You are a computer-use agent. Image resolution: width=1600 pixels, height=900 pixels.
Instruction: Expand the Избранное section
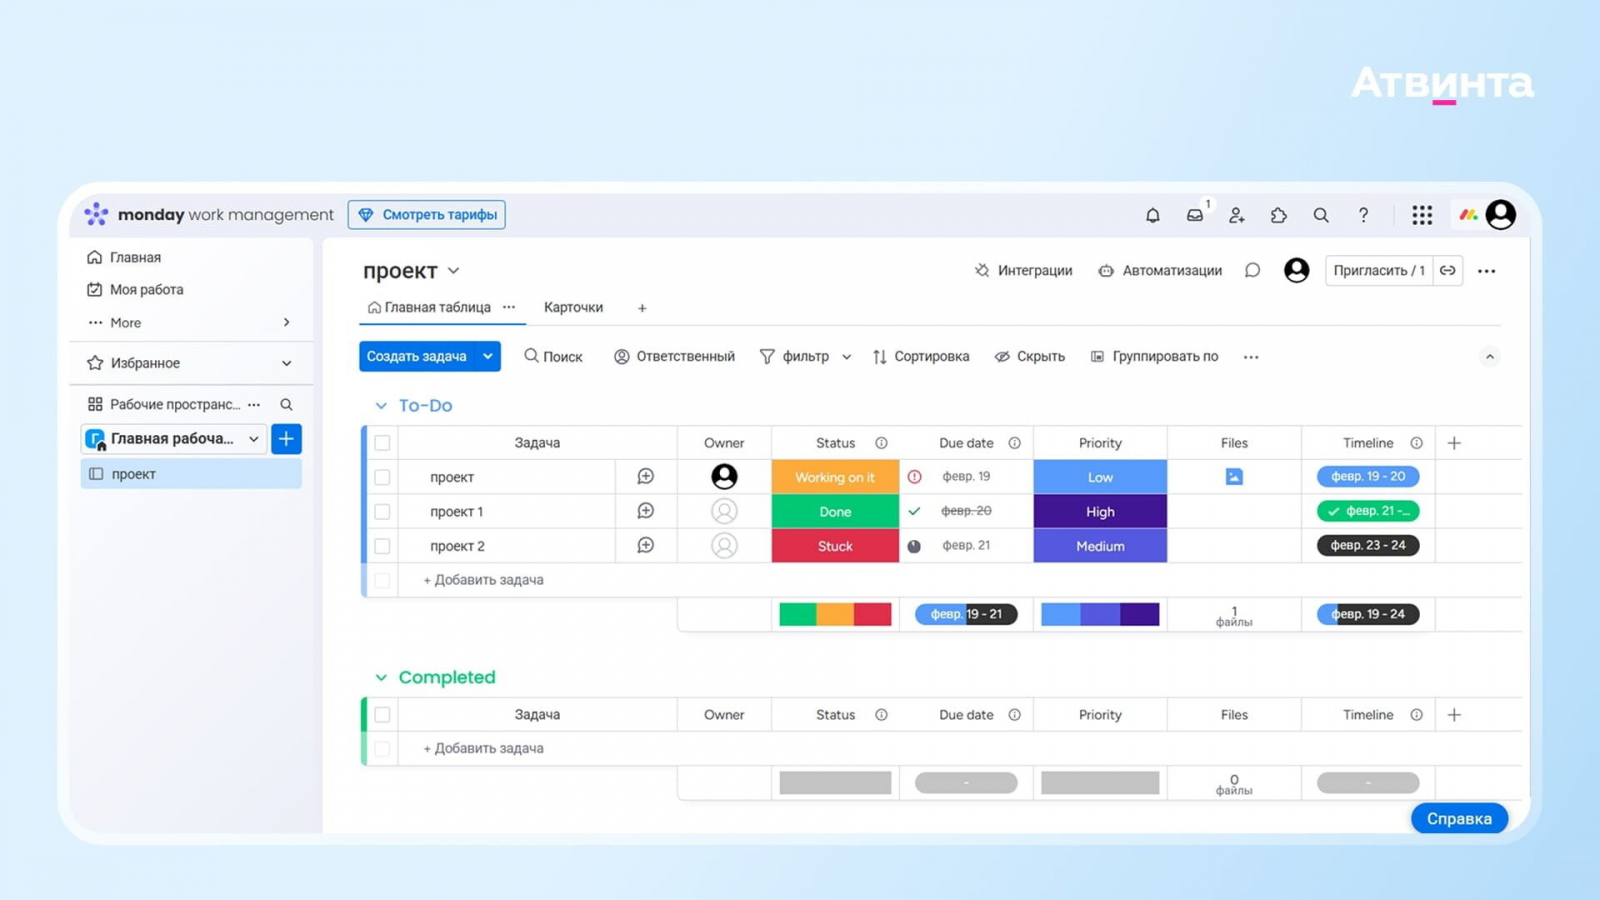click(287, 363)
